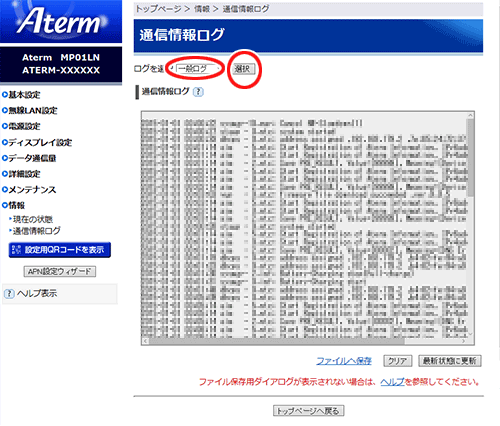Click the ファイルへ保存 link
500x426 pixels.
click(344, 361)
